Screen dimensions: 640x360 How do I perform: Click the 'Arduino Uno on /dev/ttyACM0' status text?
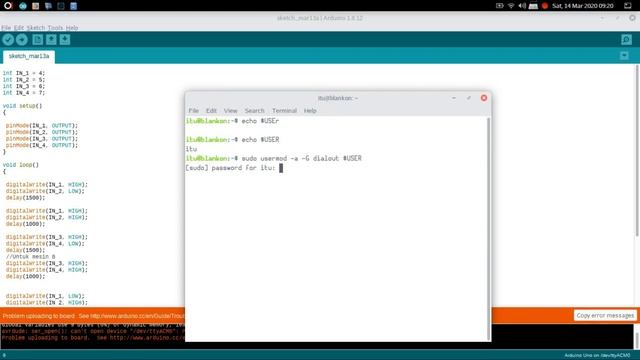(597, 356)
